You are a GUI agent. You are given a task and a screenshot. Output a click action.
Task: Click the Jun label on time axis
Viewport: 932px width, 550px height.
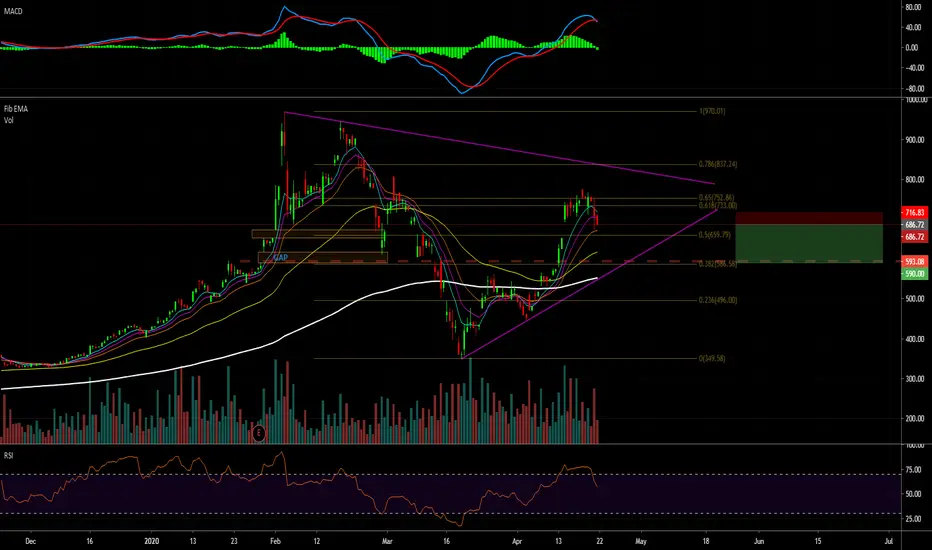point(759,542)
